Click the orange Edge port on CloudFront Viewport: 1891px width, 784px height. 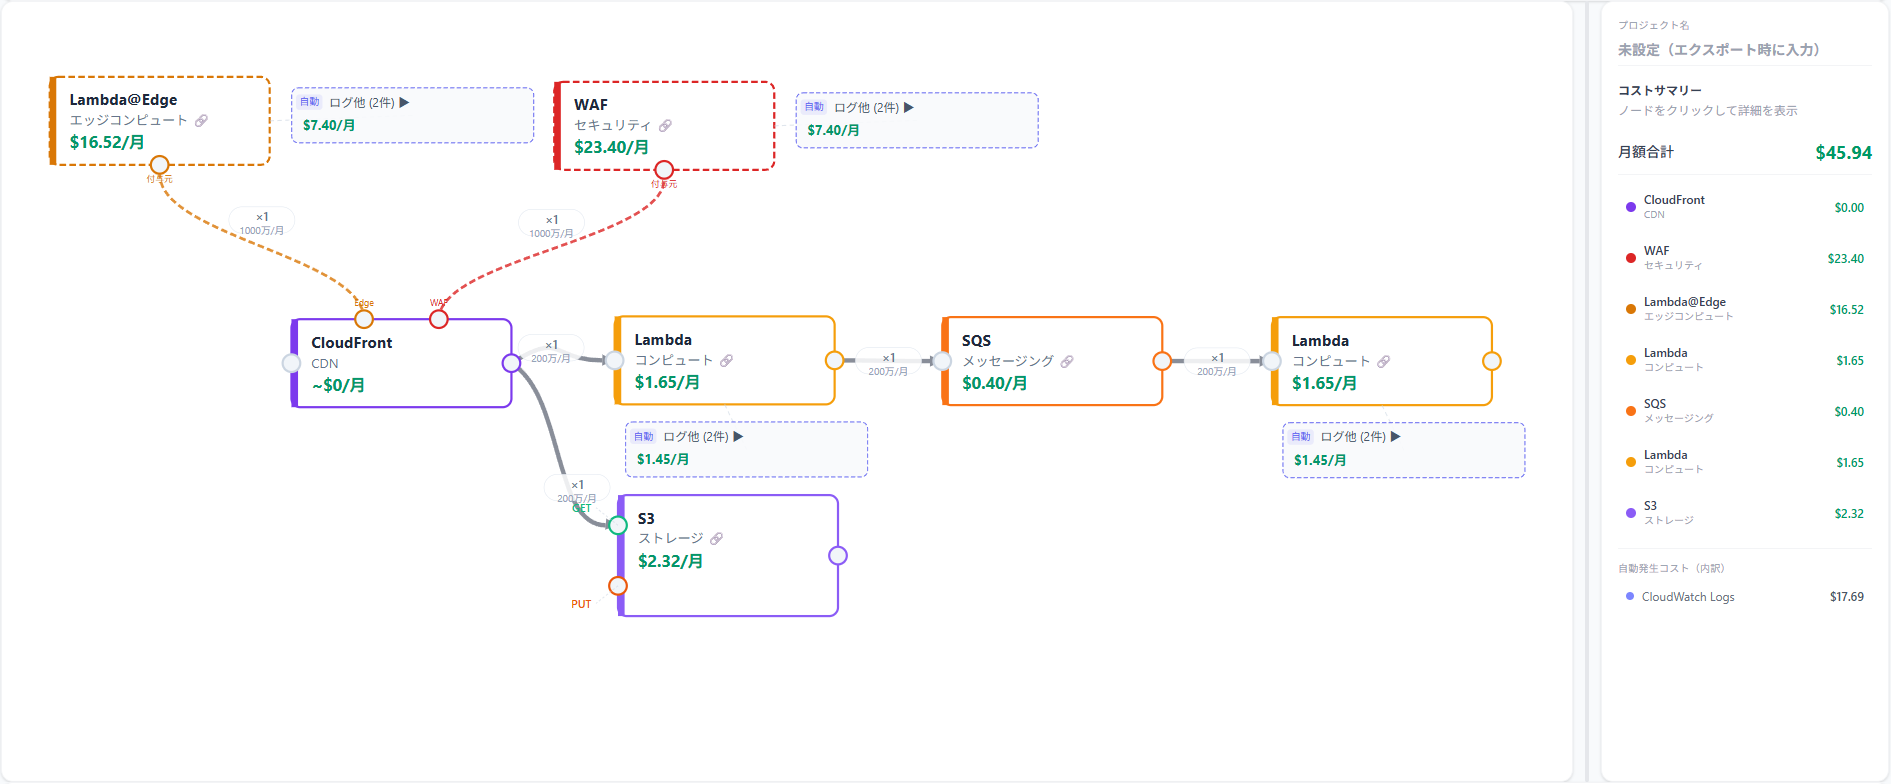pyautogui.click(x=364, y=319)
